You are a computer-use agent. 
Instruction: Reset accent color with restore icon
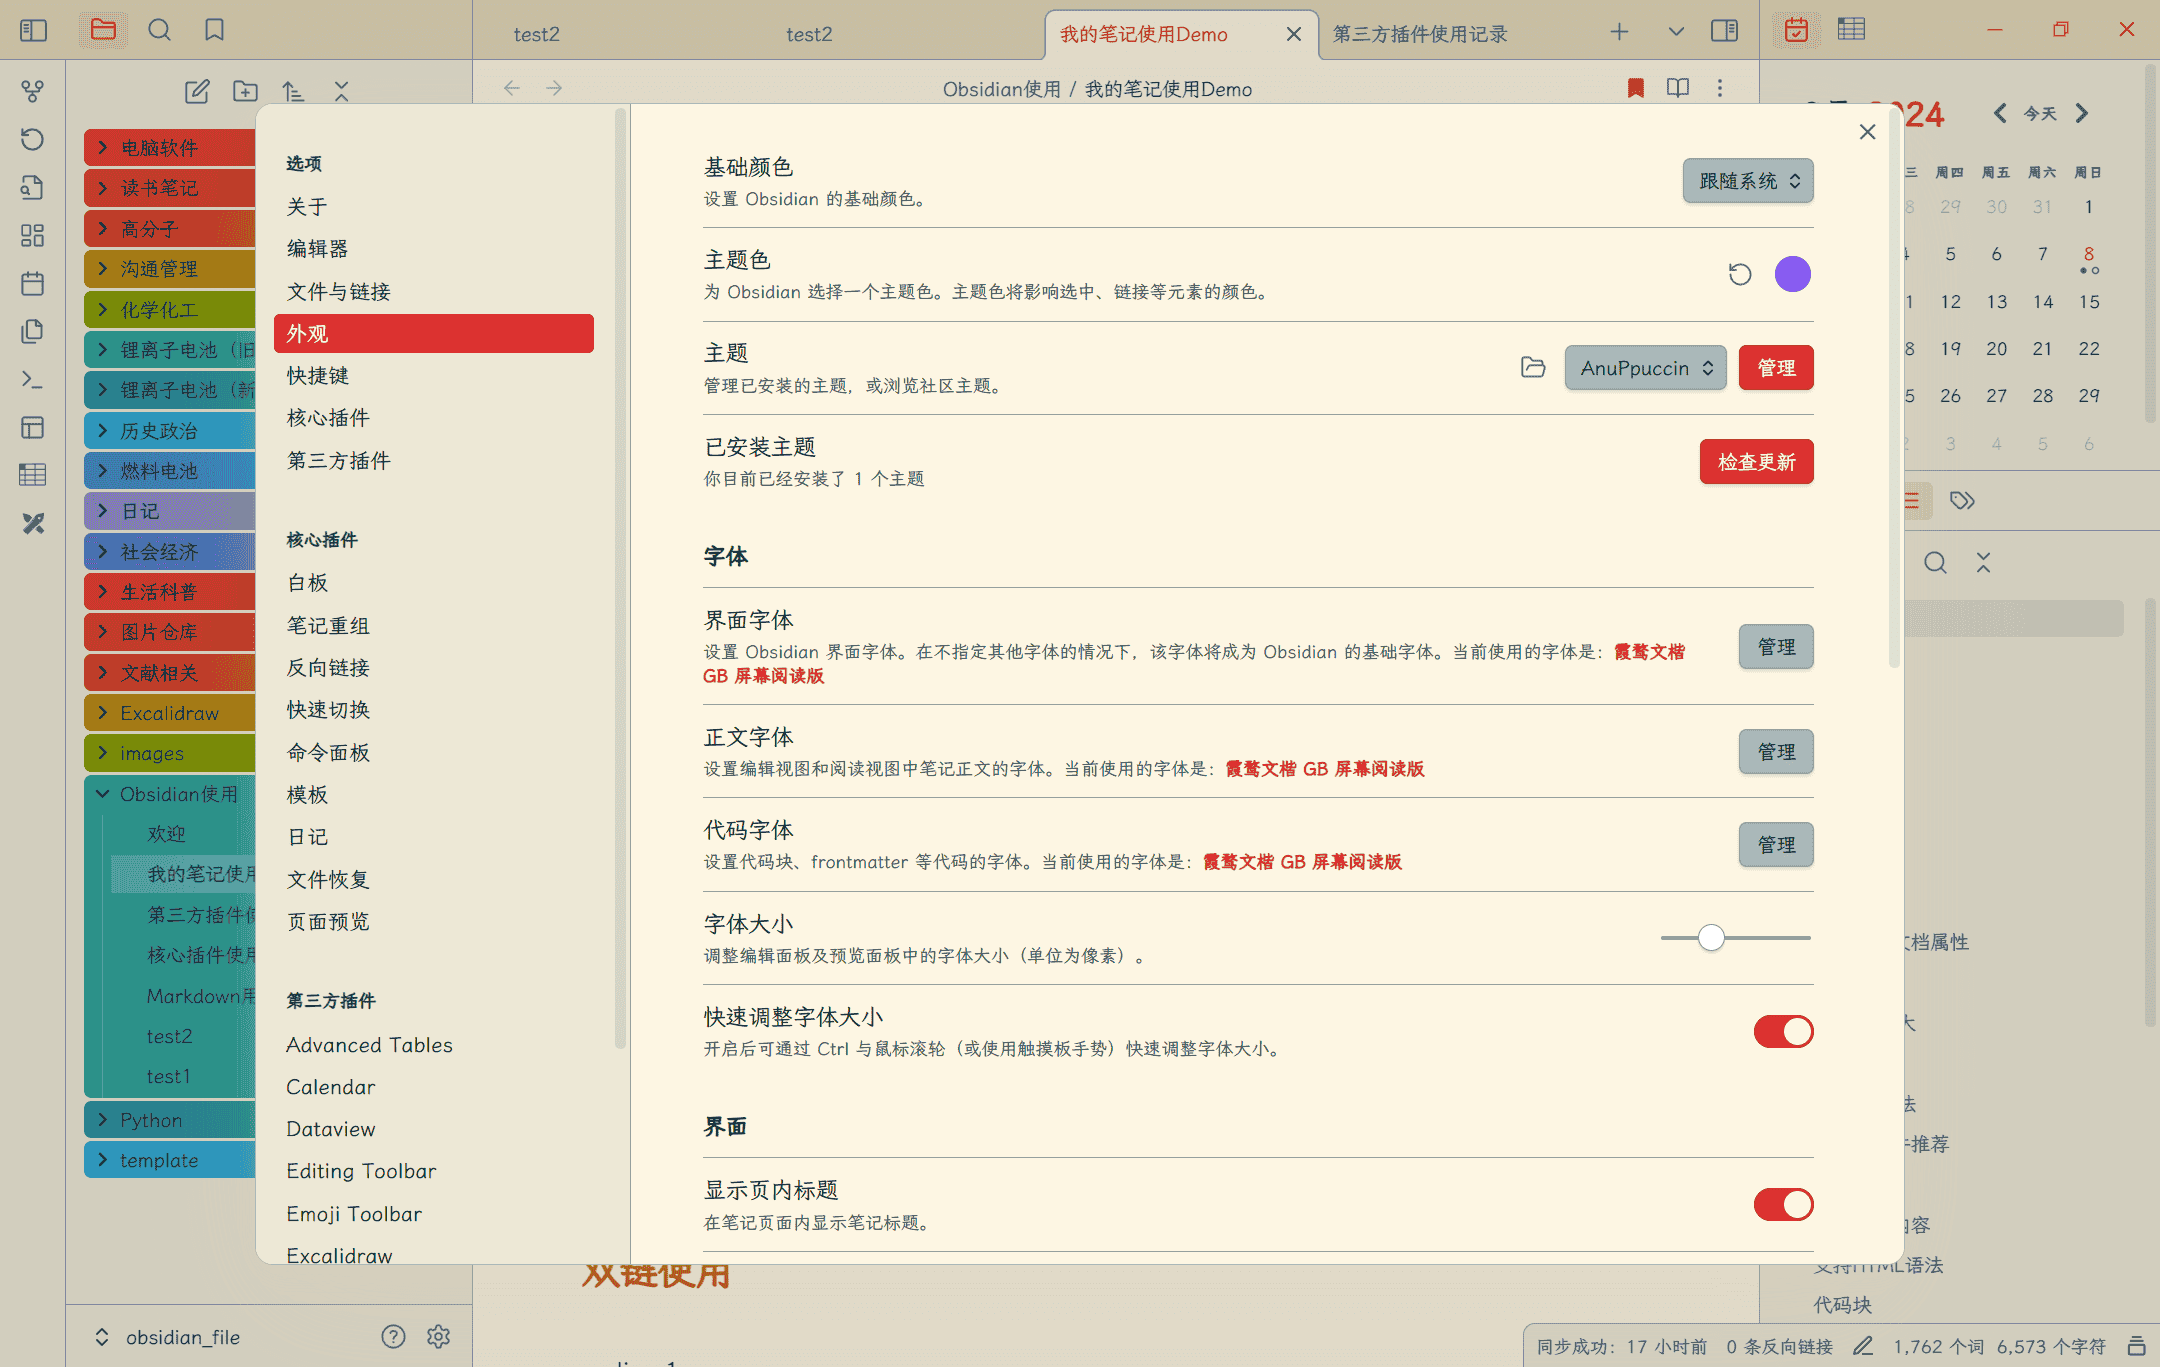pos(1740,274)
